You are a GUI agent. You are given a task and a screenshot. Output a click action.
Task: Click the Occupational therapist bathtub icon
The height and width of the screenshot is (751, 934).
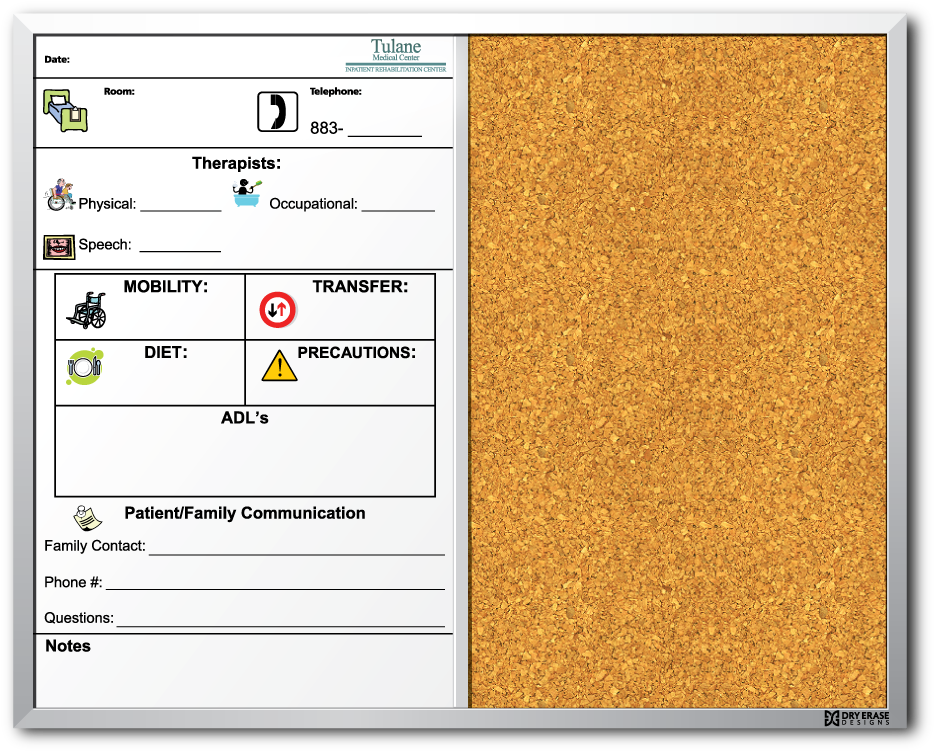click(247, 194)
